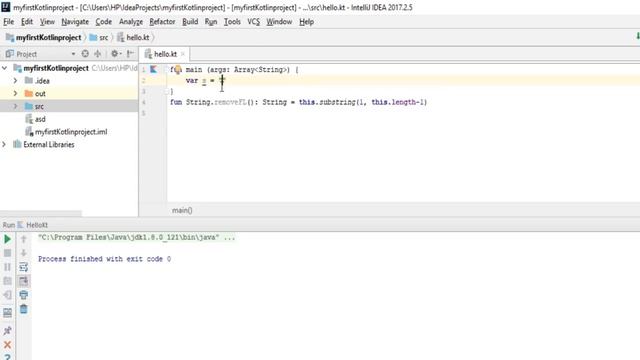Toggle Scroll to the end in console
Screen dimensions: 640x360
pos(24,281)
